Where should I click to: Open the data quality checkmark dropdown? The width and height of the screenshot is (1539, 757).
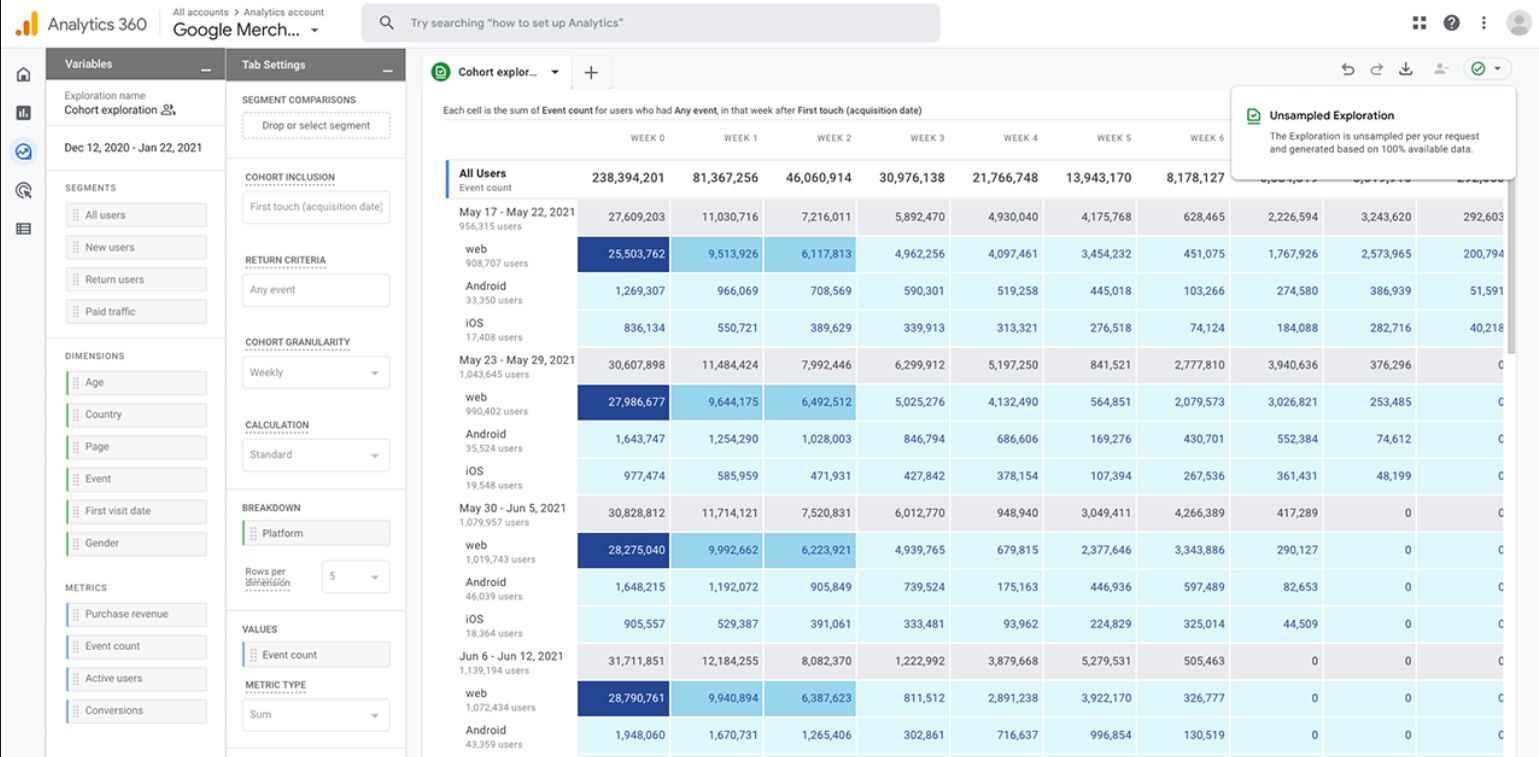1487,69
